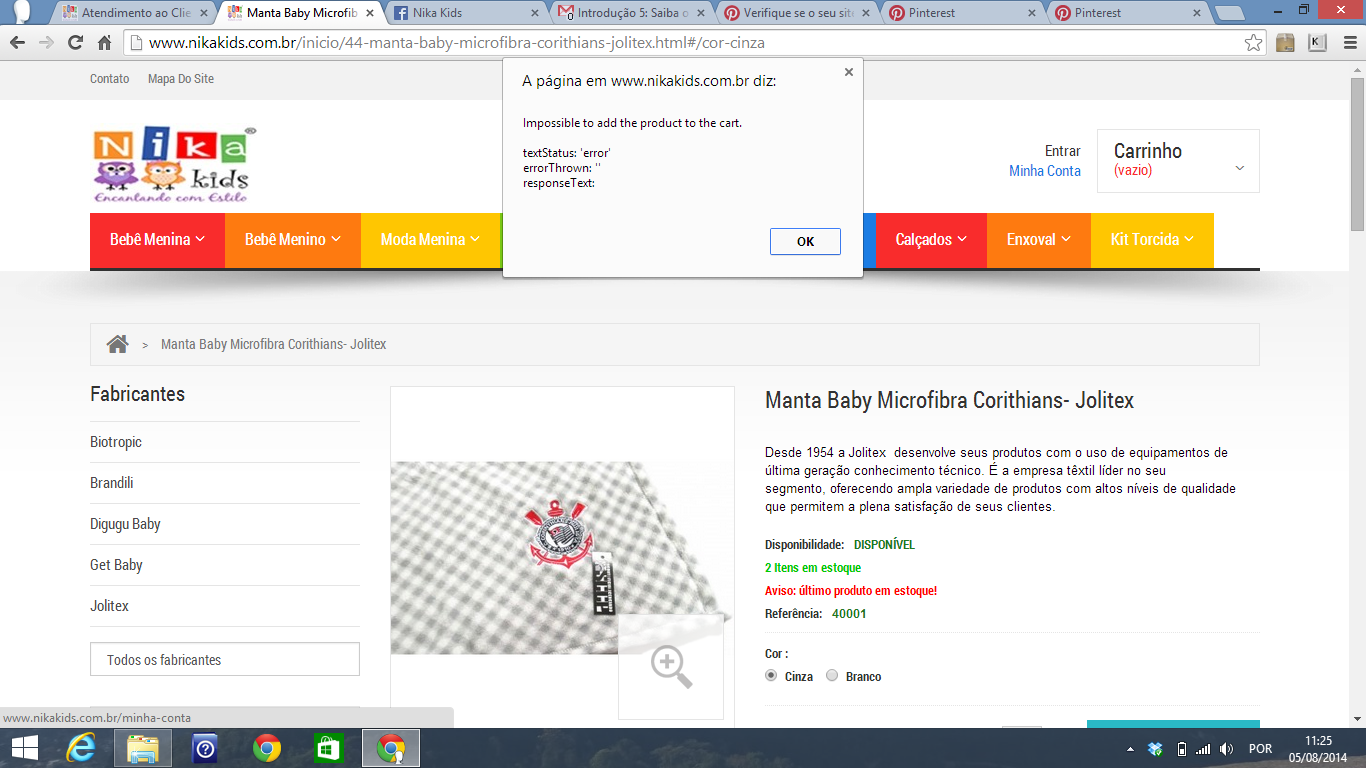Click the battery tray icon

tap(1181, 749)
